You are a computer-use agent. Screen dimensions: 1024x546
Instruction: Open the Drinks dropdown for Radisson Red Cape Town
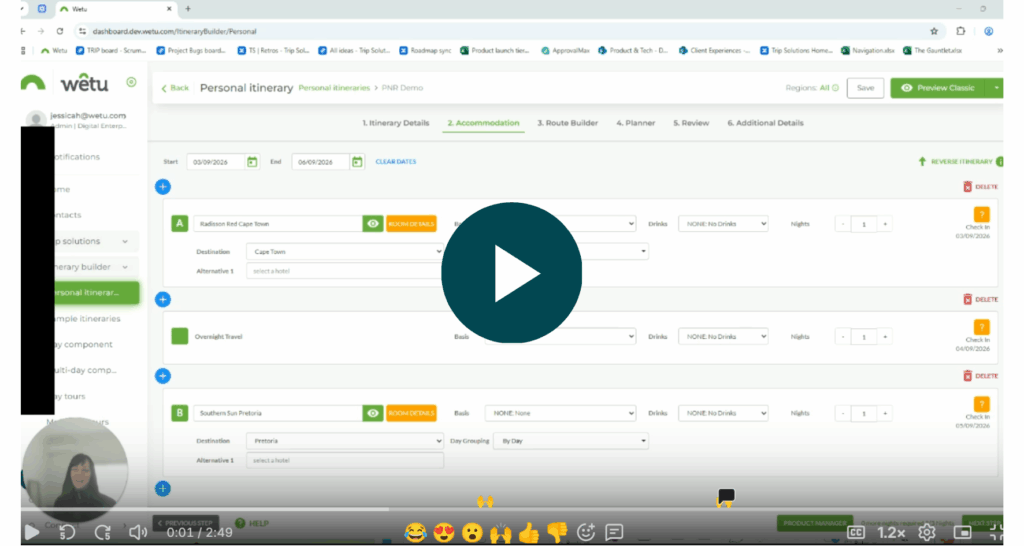point(723,223)
